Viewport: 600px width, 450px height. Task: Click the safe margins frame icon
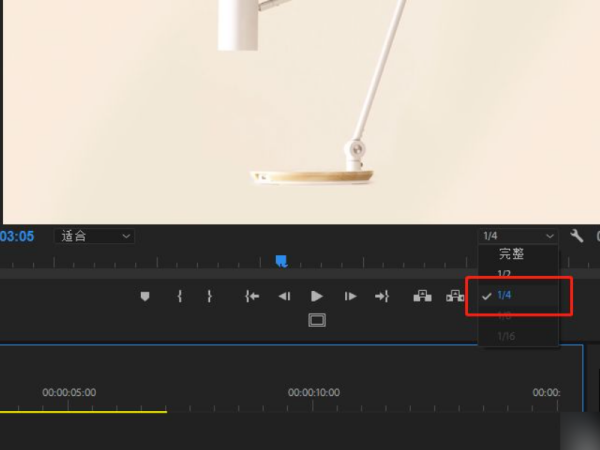[x=317, y=320]
